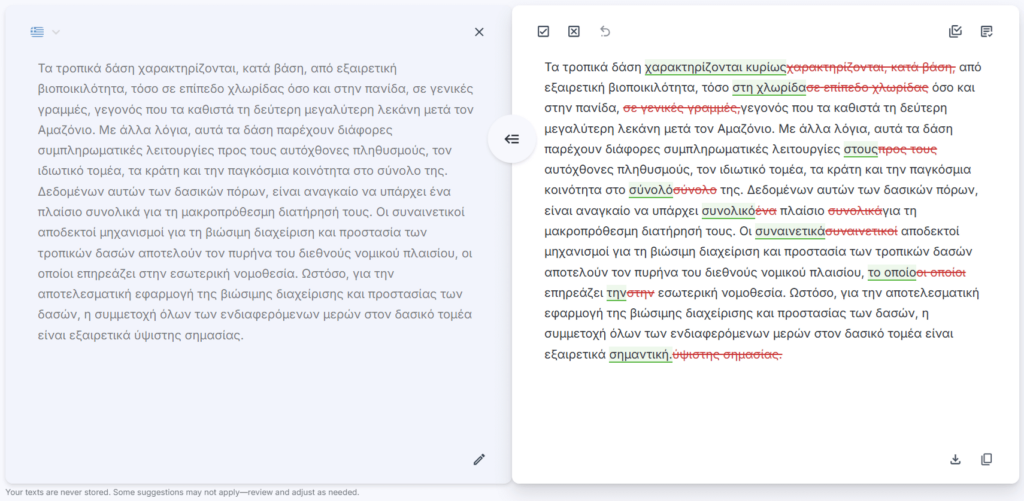This screenshot has height=501, width=1024.
Task: Click the document checkmark icon at top right
Action: 955,32
